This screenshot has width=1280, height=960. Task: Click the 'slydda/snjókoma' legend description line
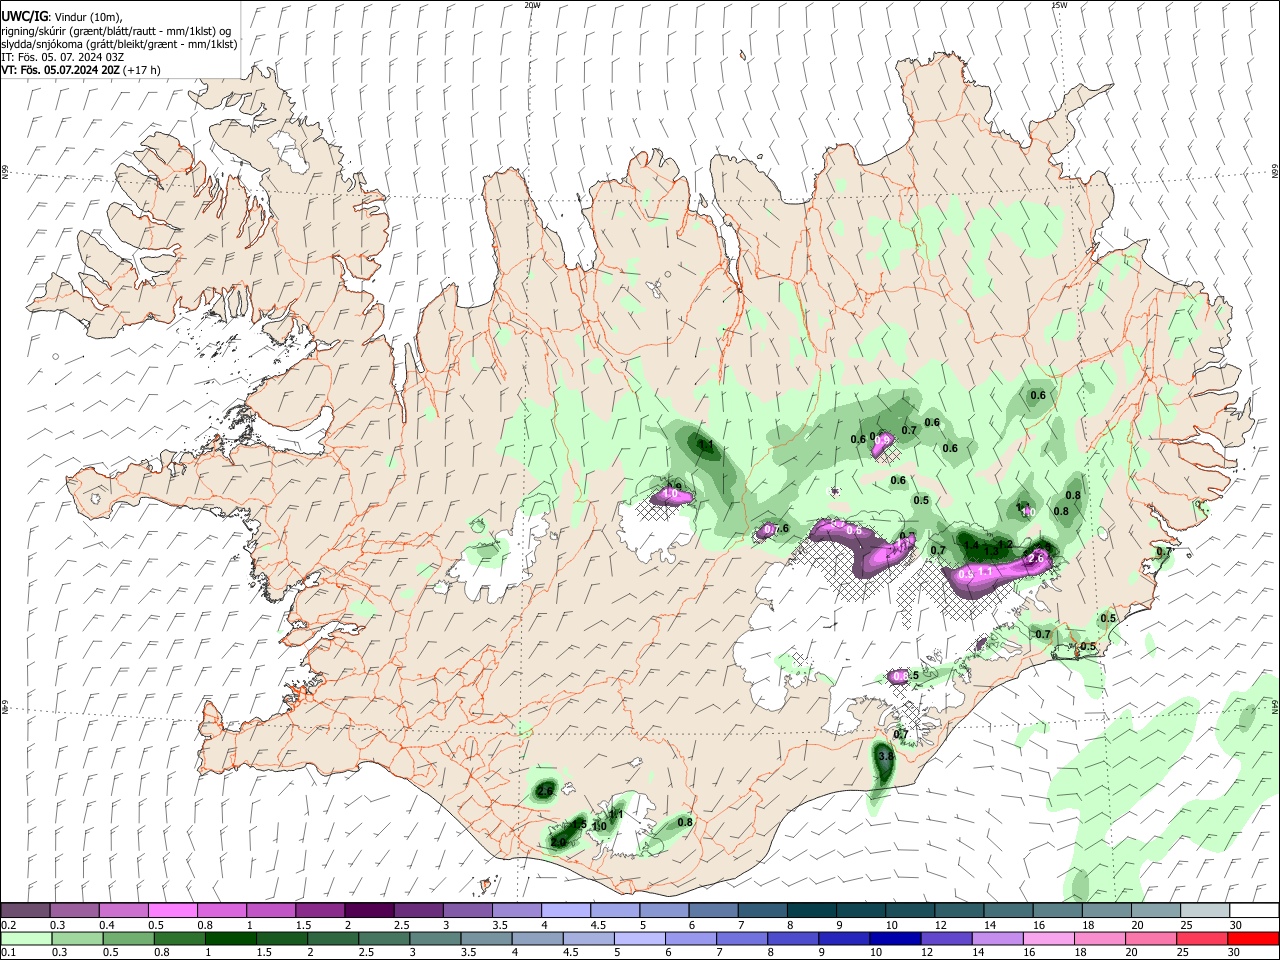coord(119,44)
